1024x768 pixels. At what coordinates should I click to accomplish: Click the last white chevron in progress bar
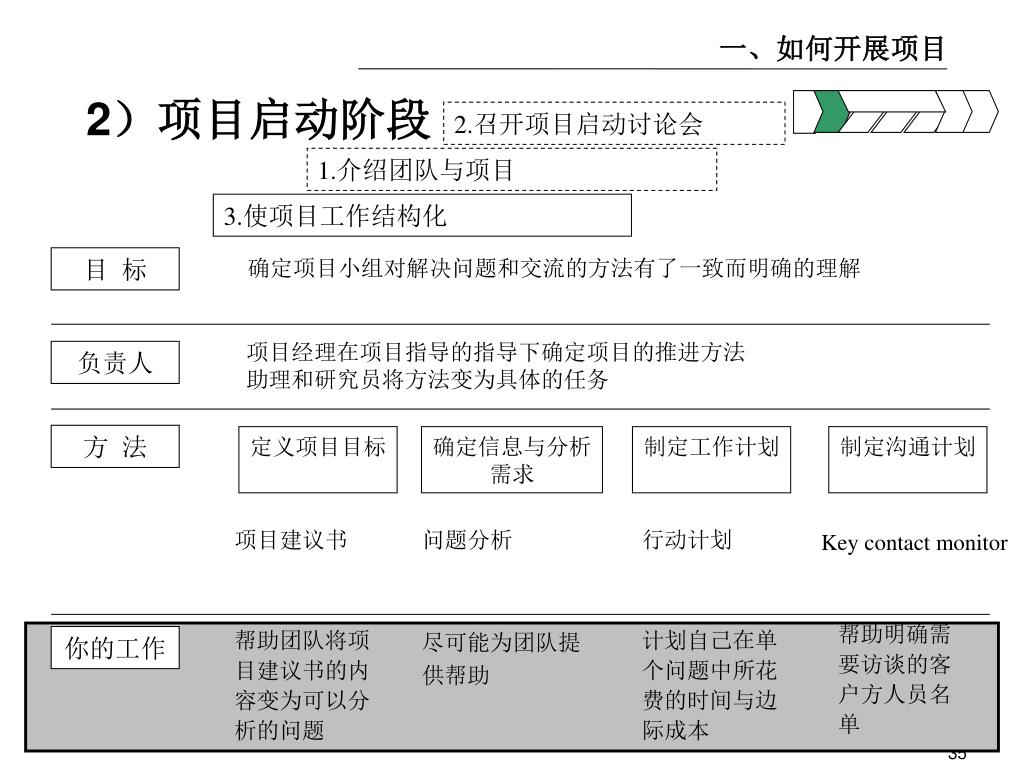[982, 112]
